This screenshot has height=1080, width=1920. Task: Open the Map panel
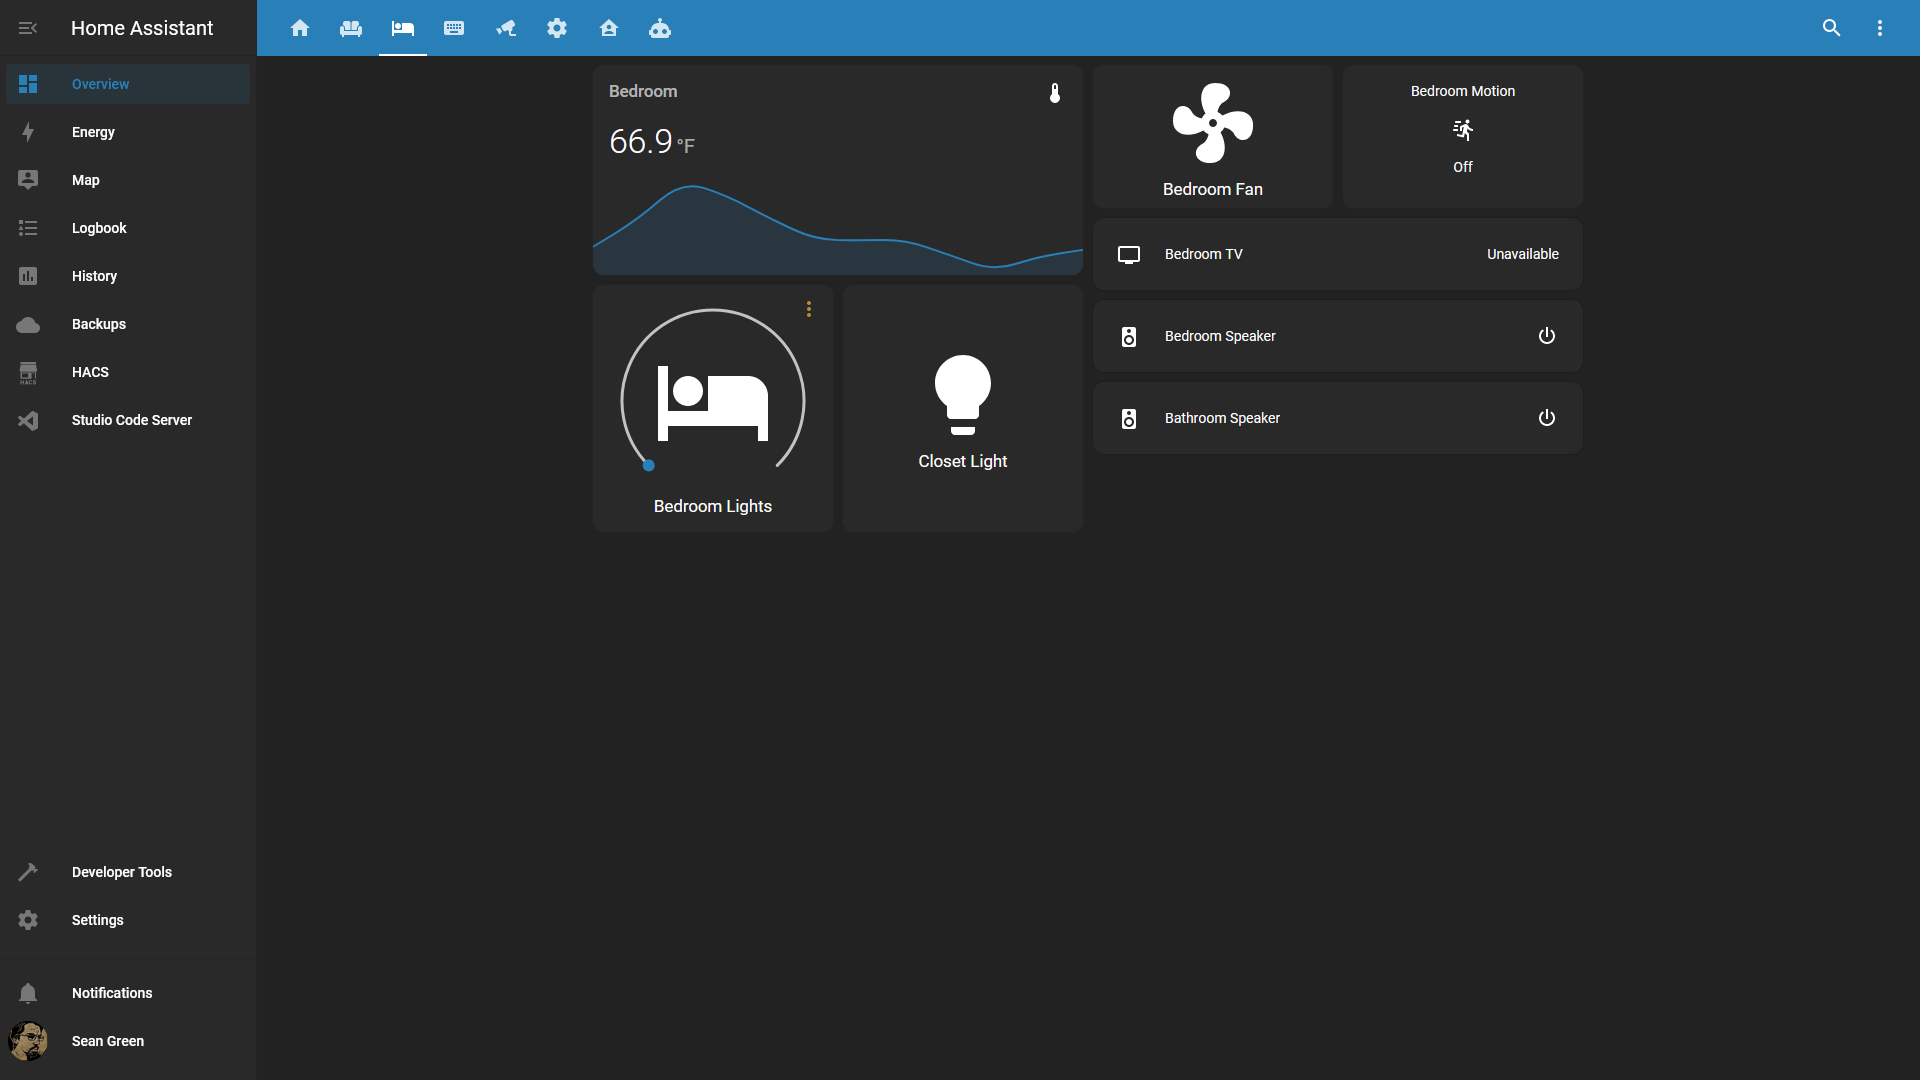pyautogui.click(x=128, y=180)
